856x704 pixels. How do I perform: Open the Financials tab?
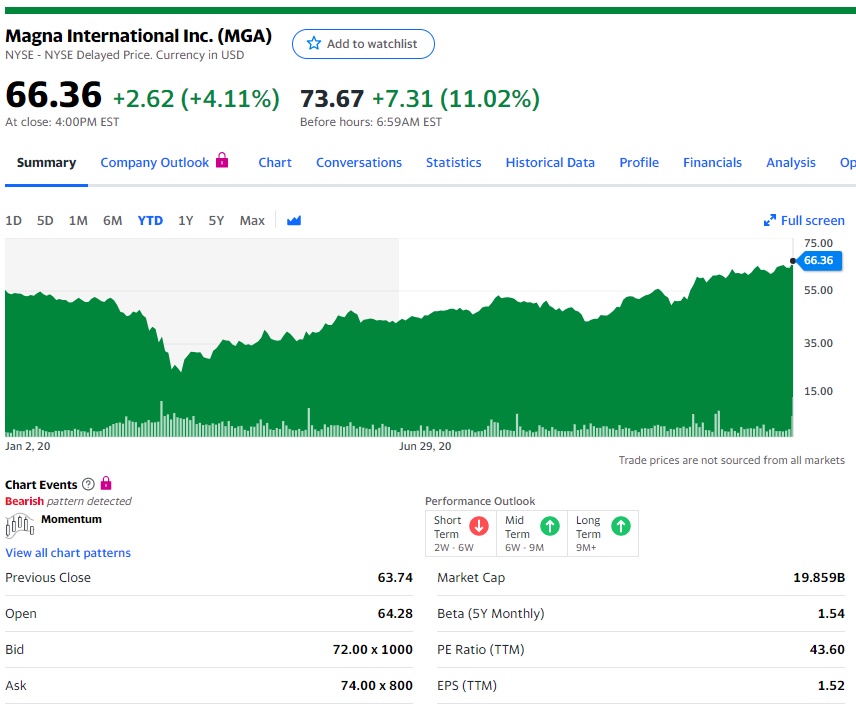(x=712, y=163)
